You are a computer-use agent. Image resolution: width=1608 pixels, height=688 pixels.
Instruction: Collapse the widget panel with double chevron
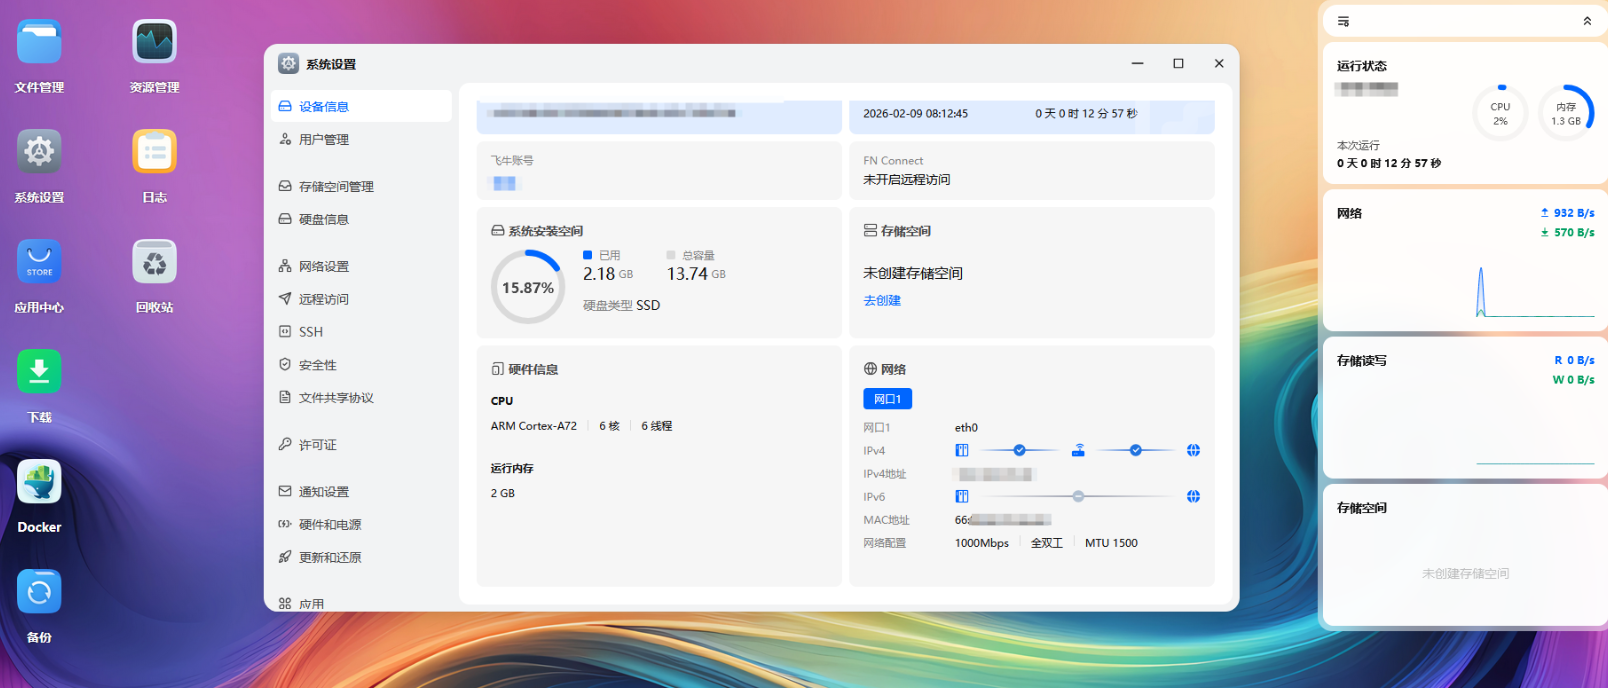click(1586, 21)
